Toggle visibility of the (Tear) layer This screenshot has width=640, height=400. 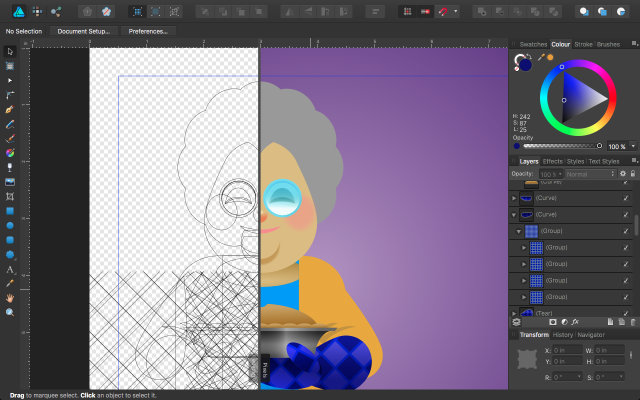coord(626,313)
